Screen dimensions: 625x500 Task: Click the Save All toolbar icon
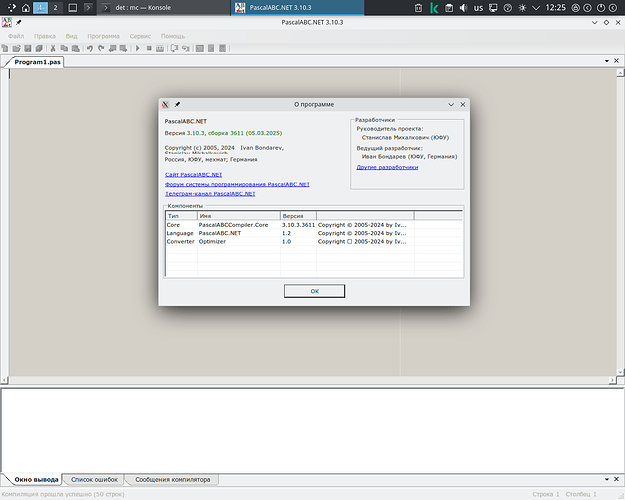39,48
